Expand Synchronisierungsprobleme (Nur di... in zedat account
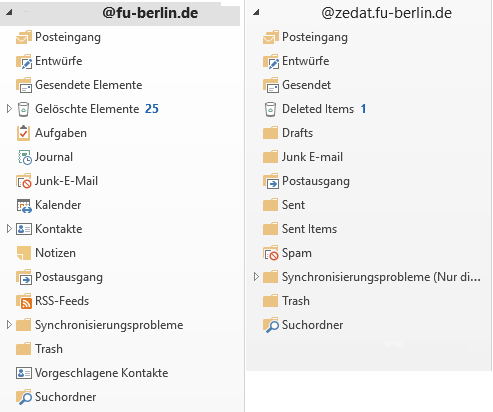The height and width of the screenshot is (412, 493). [256, 277]
